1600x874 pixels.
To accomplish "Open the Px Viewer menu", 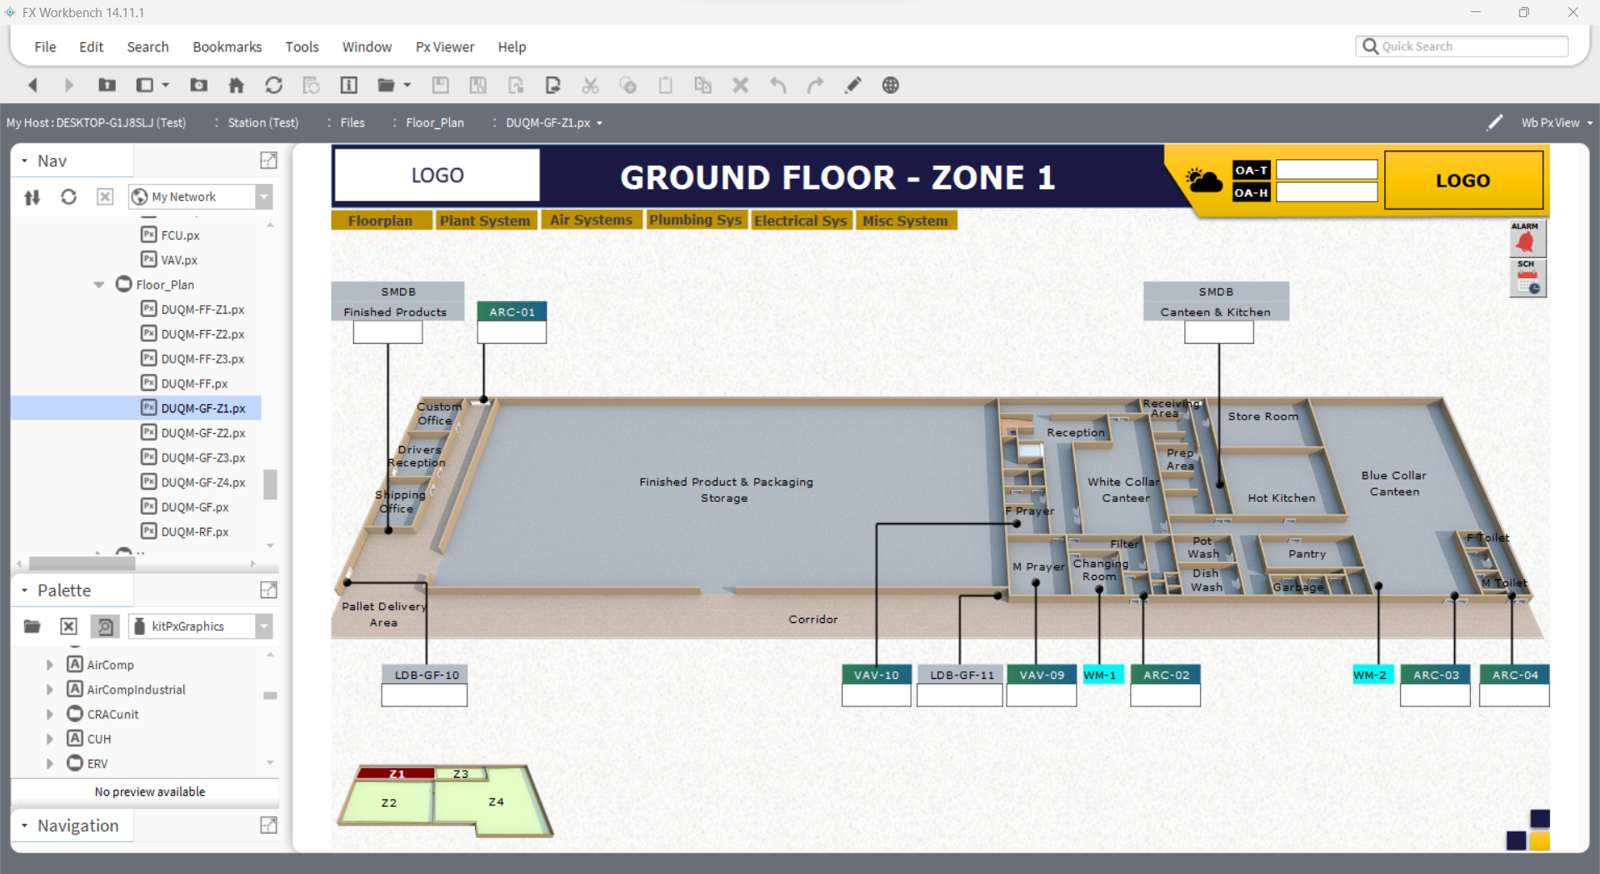I will tap(444, 47).
